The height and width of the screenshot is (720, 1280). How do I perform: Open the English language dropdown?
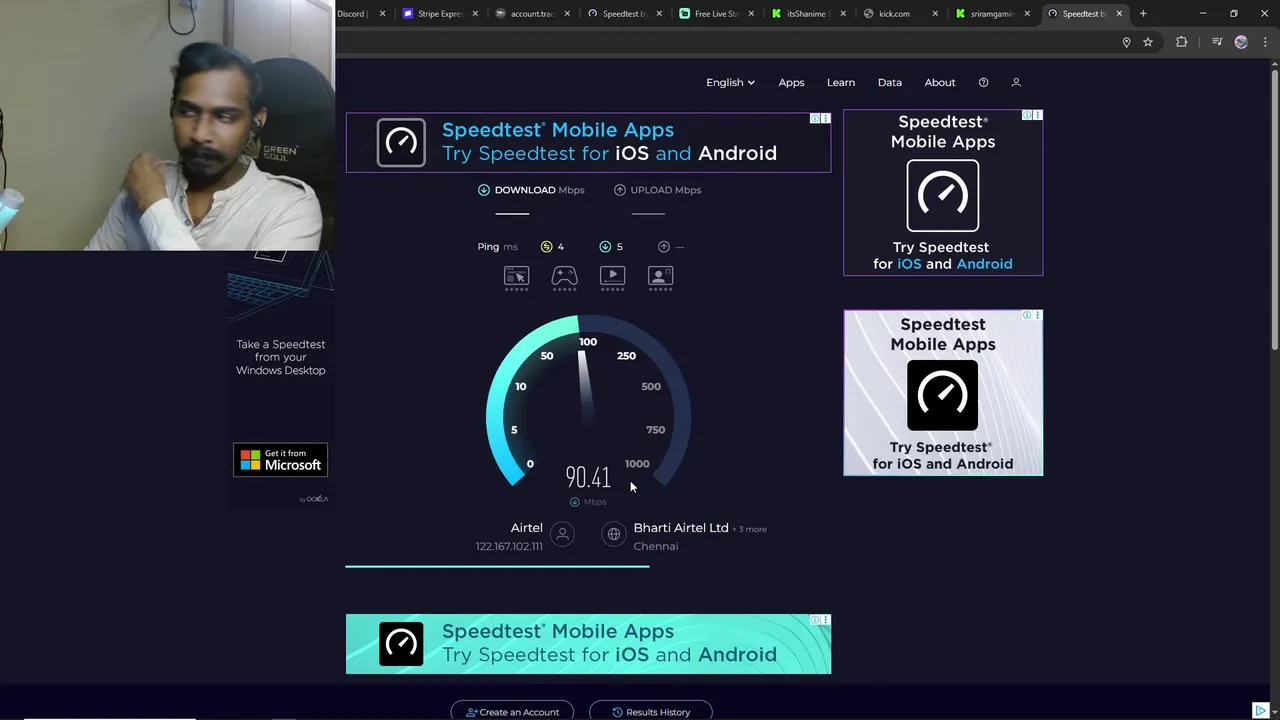[730, 82]
